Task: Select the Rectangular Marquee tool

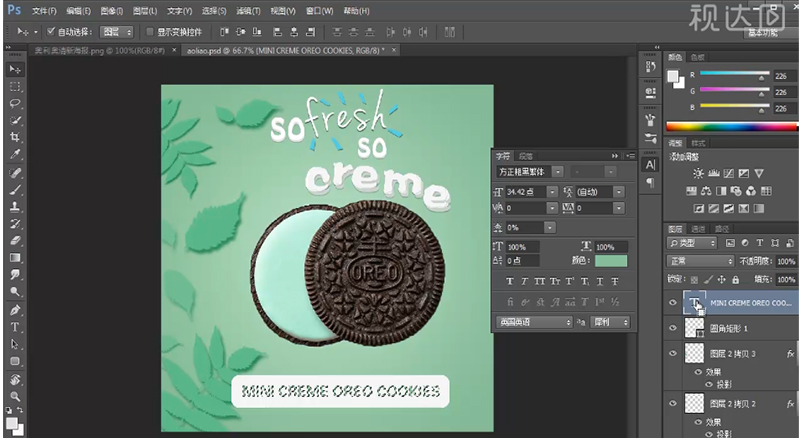Action: (15, 86)
